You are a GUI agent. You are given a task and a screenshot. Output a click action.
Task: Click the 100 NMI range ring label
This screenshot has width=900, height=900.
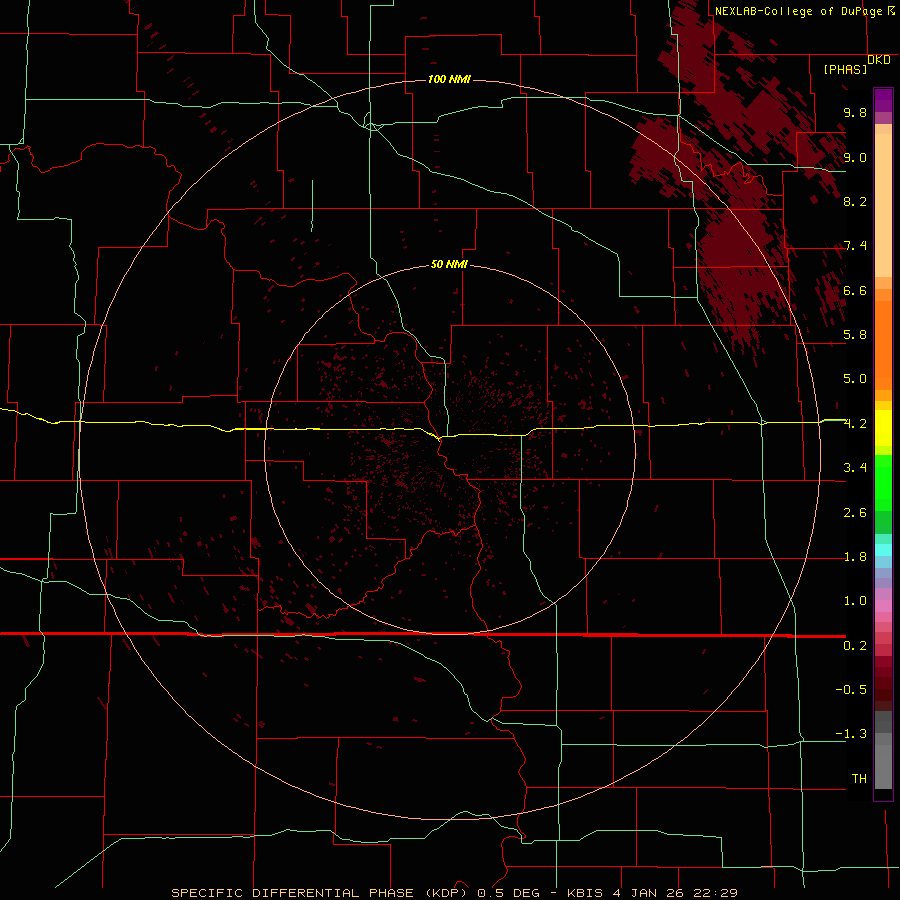pos(449,79)
